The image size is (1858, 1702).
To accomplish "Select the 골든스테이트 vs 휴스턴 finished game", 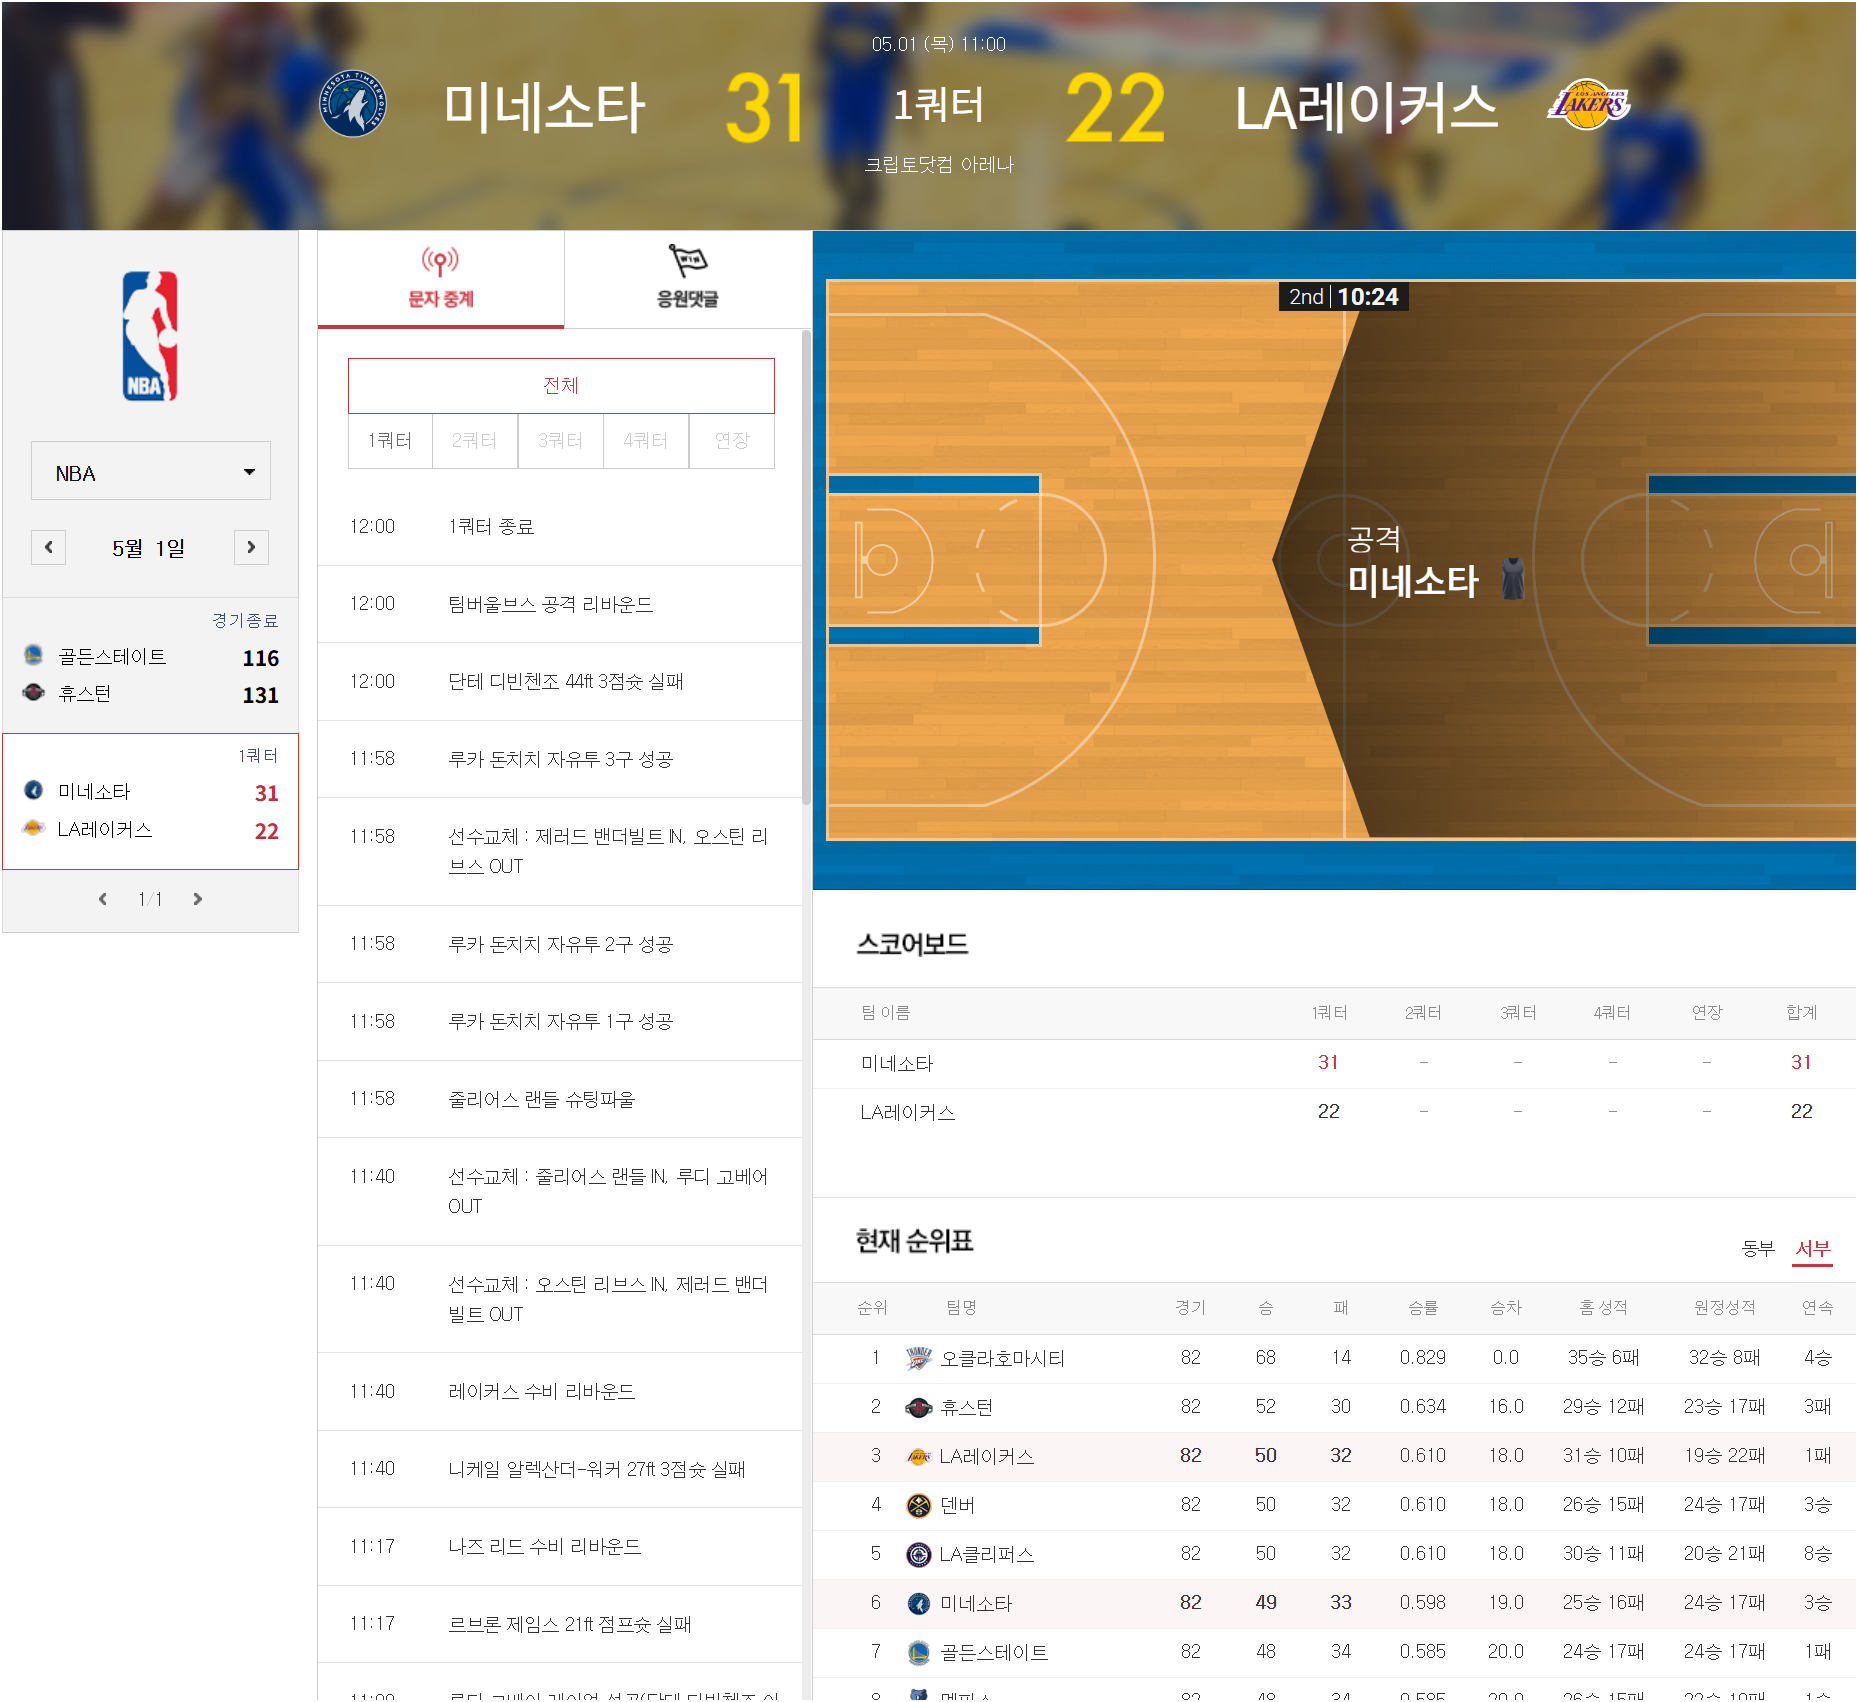I will tap(151, 664).
